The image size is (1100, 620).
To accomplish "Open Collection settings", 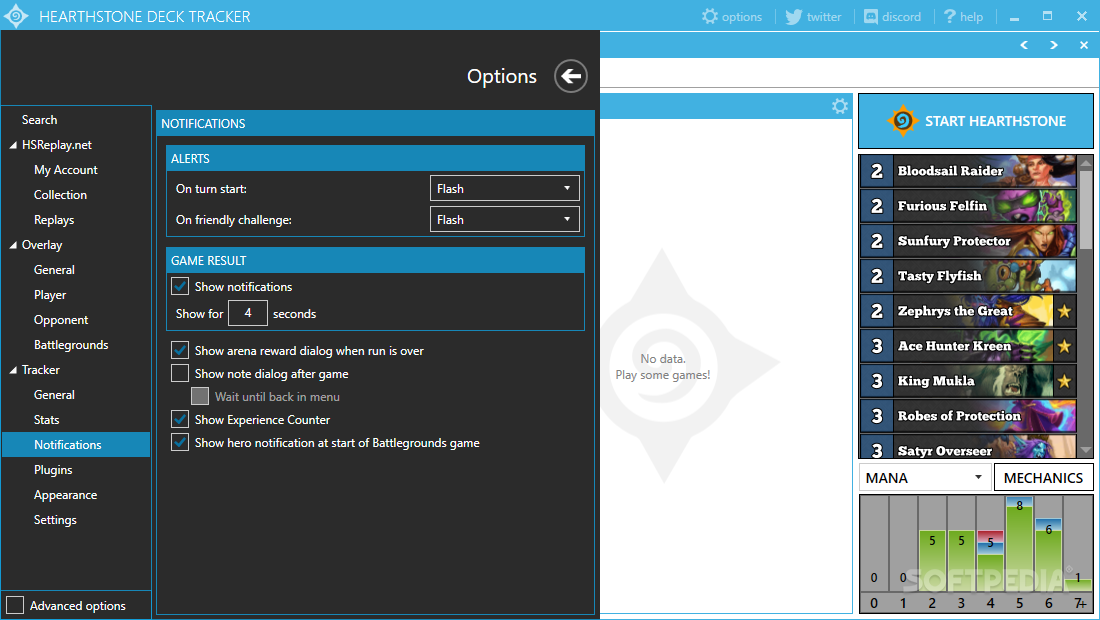I will (60, 195).
